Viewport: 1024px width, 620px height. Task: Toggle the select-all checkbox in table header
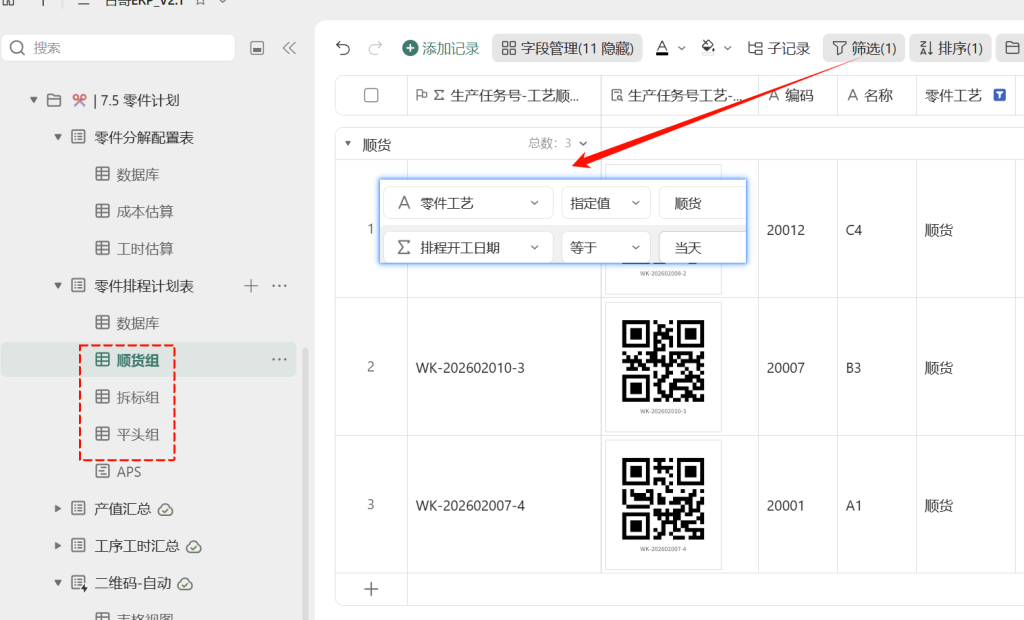pyautogui.click(x=371, y=95)
